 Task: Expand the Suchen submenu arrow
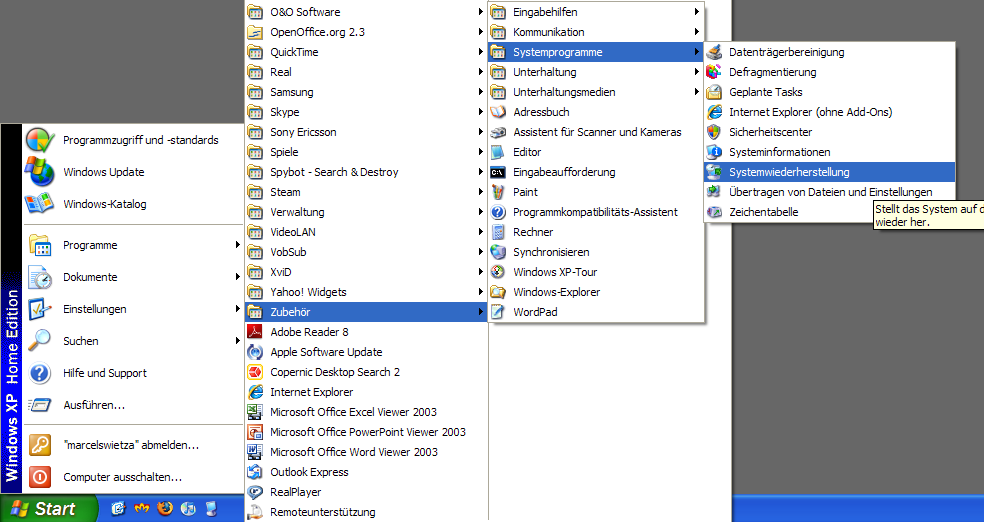[x=238, y=341]
